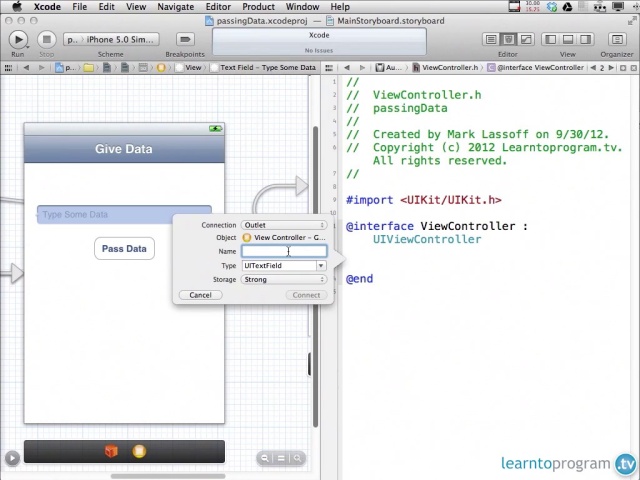Click the Pass Data button on the storyboard
The width and height of the screenshot is (640, 480).
[x=124, y=249]
